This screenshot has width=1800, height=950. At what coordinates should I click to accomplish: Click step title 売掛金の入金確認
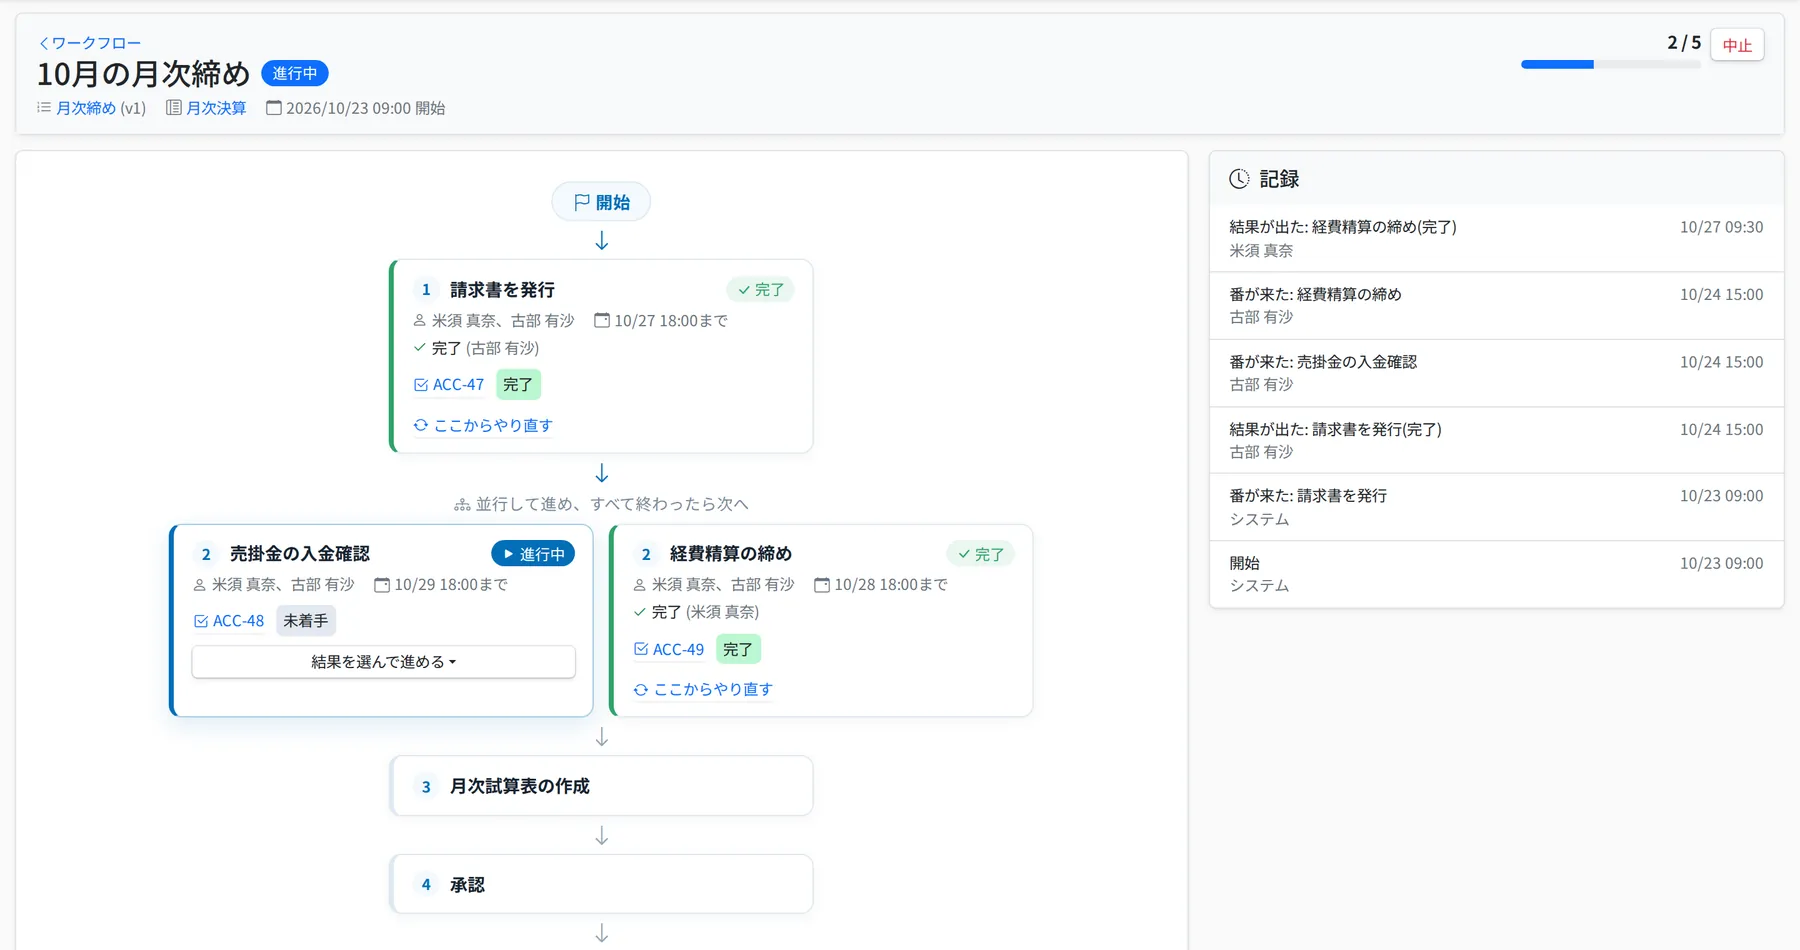pos(300,554)
